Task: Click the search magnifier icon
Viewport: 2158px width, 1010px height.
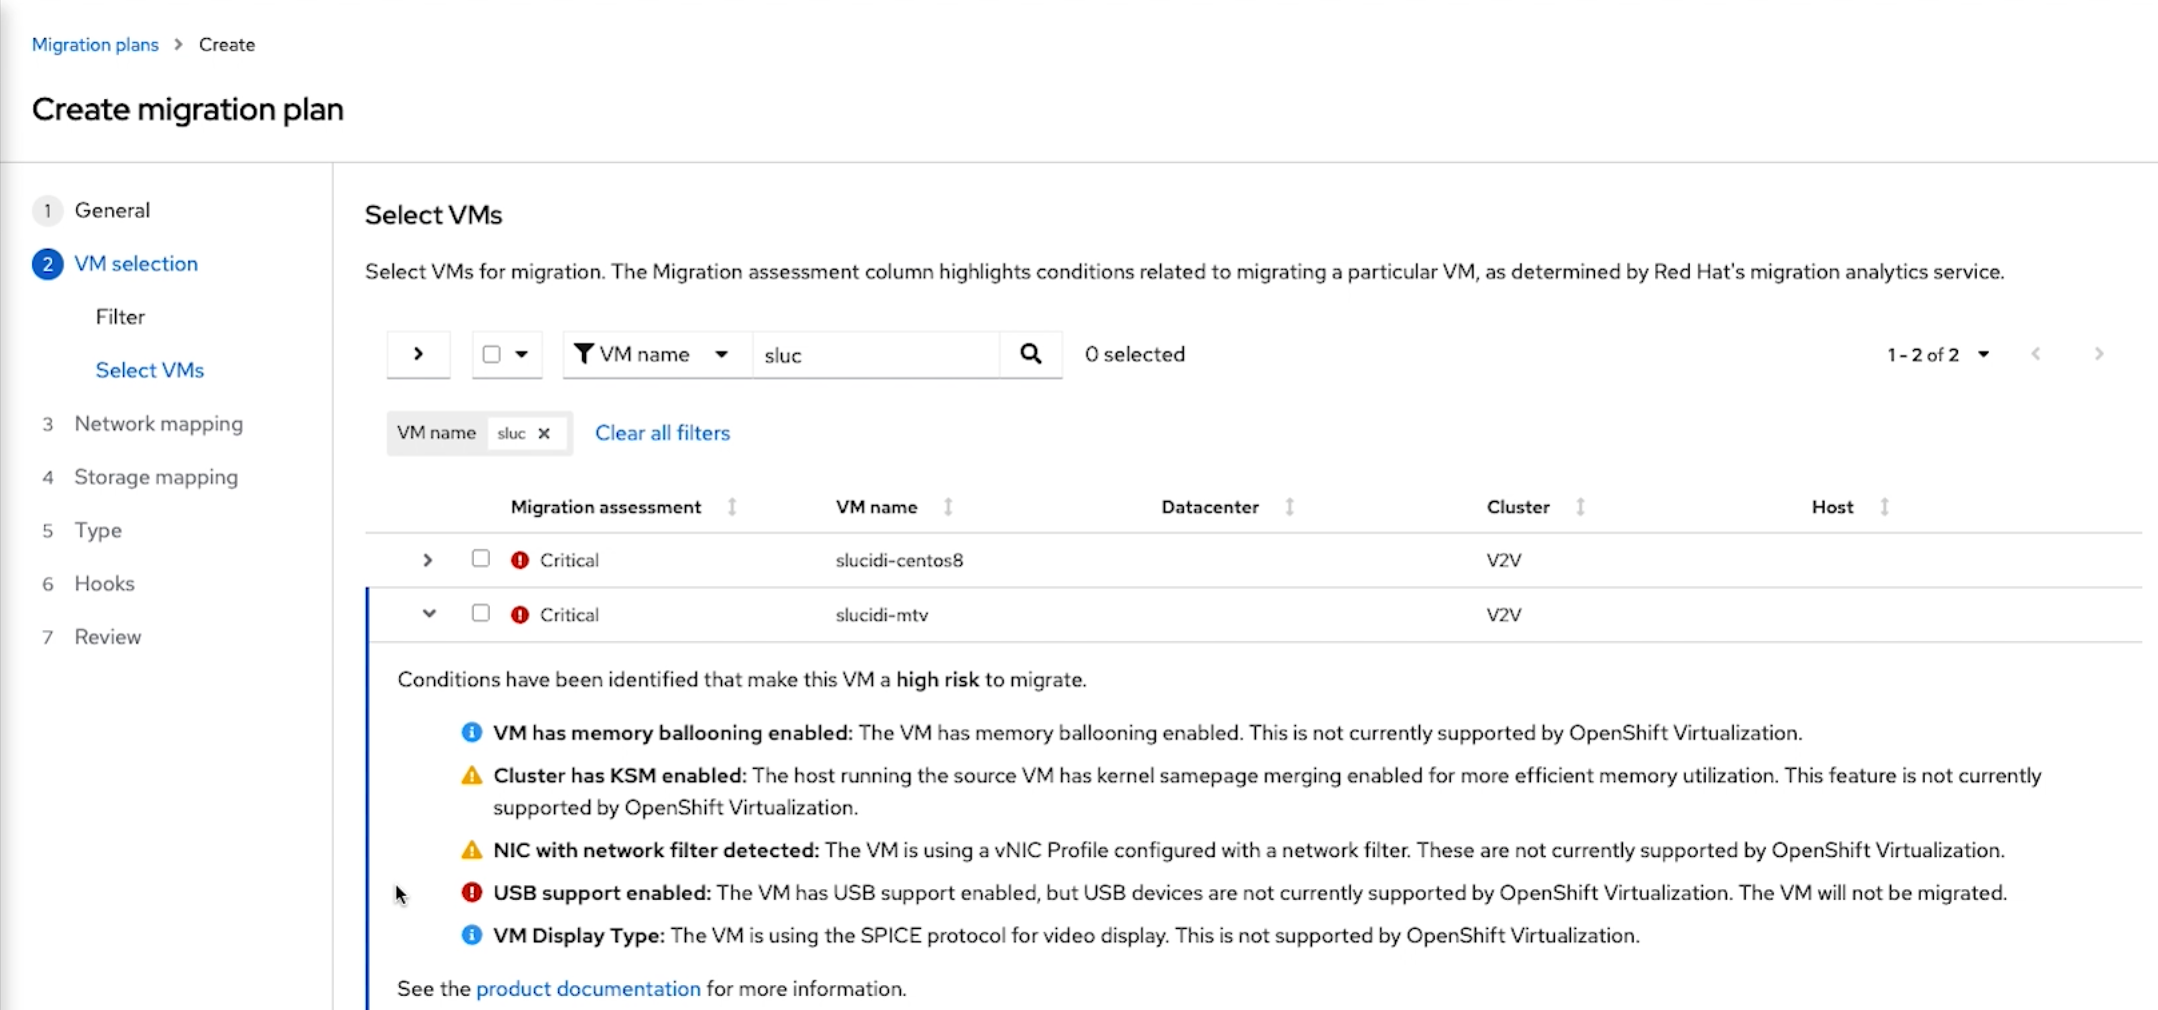Action: coord(1030,354)
